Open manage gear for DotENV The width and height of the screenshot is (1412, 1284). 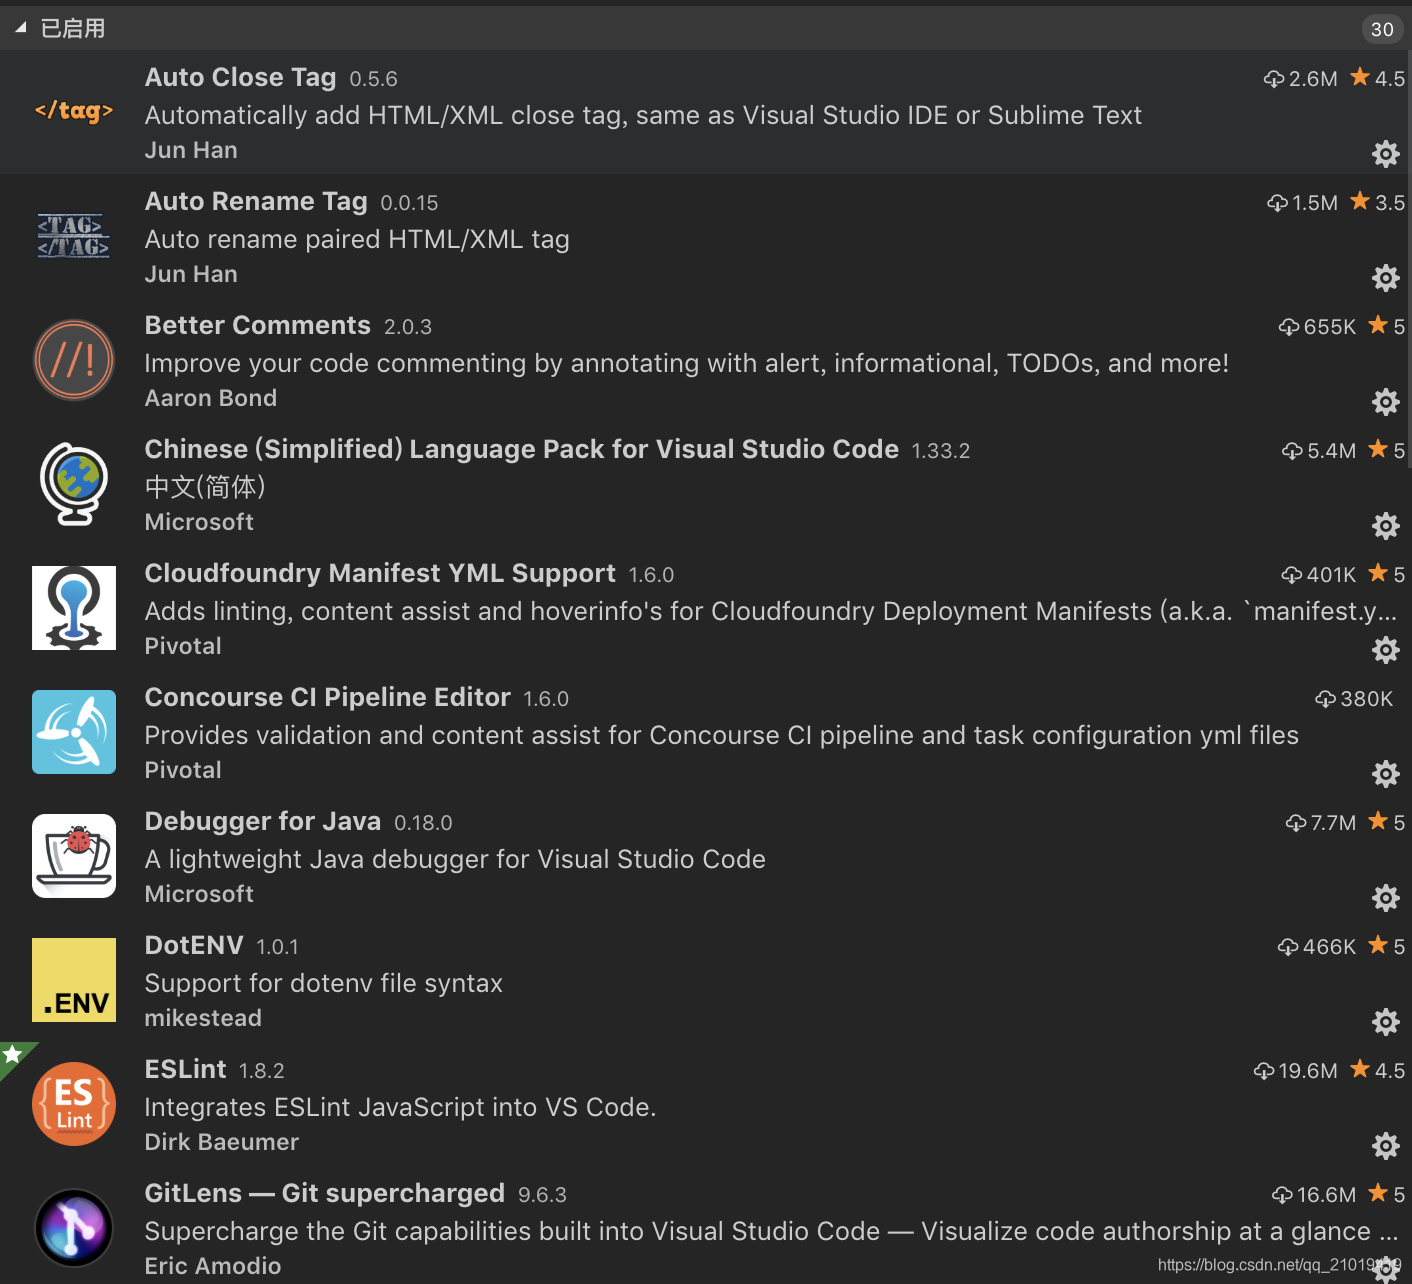coord(1385,1021)
